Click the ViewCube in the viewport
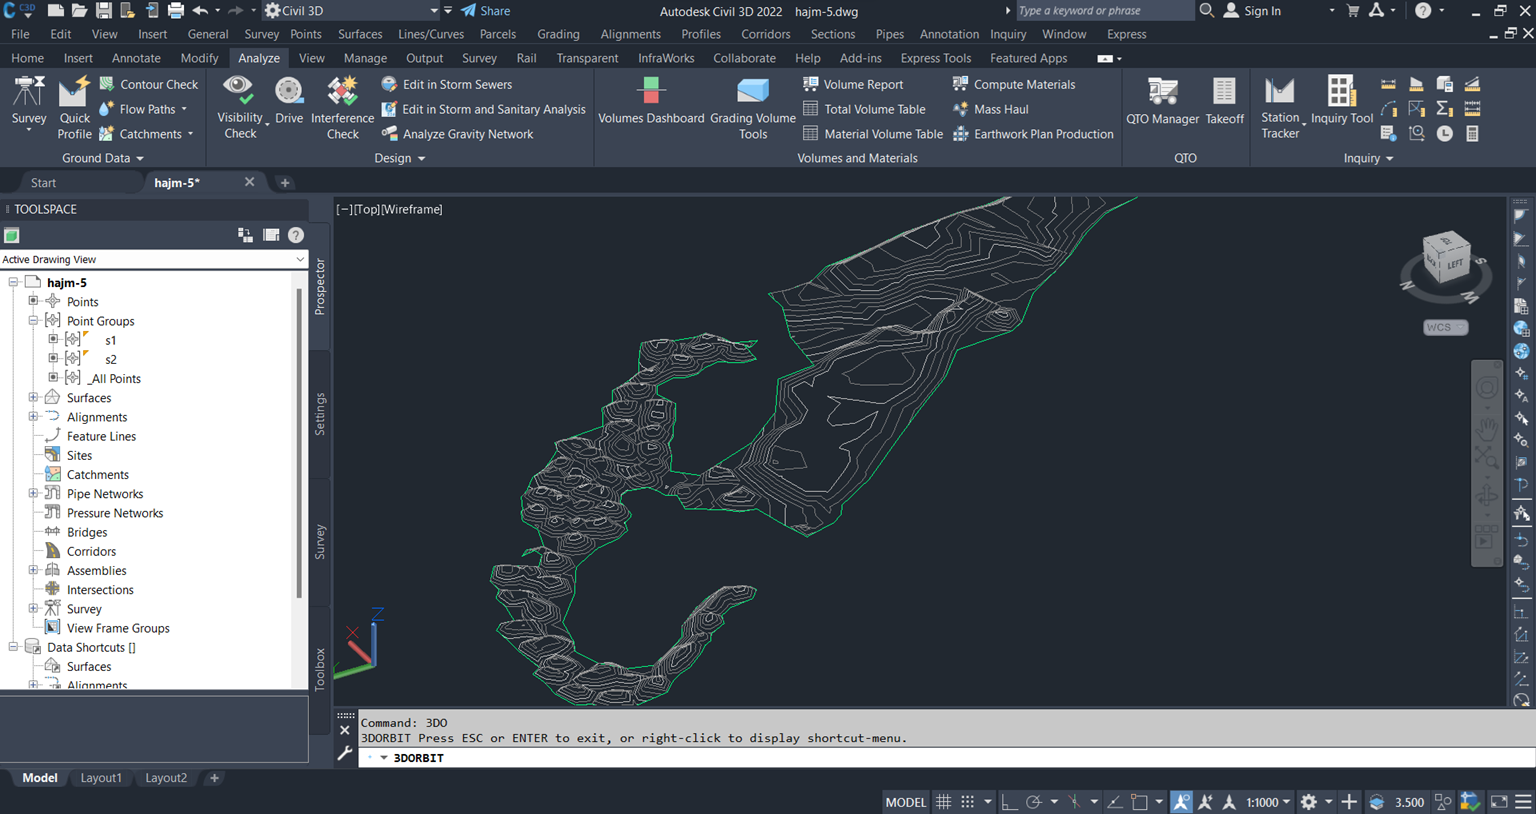 tap(1446, 262)
